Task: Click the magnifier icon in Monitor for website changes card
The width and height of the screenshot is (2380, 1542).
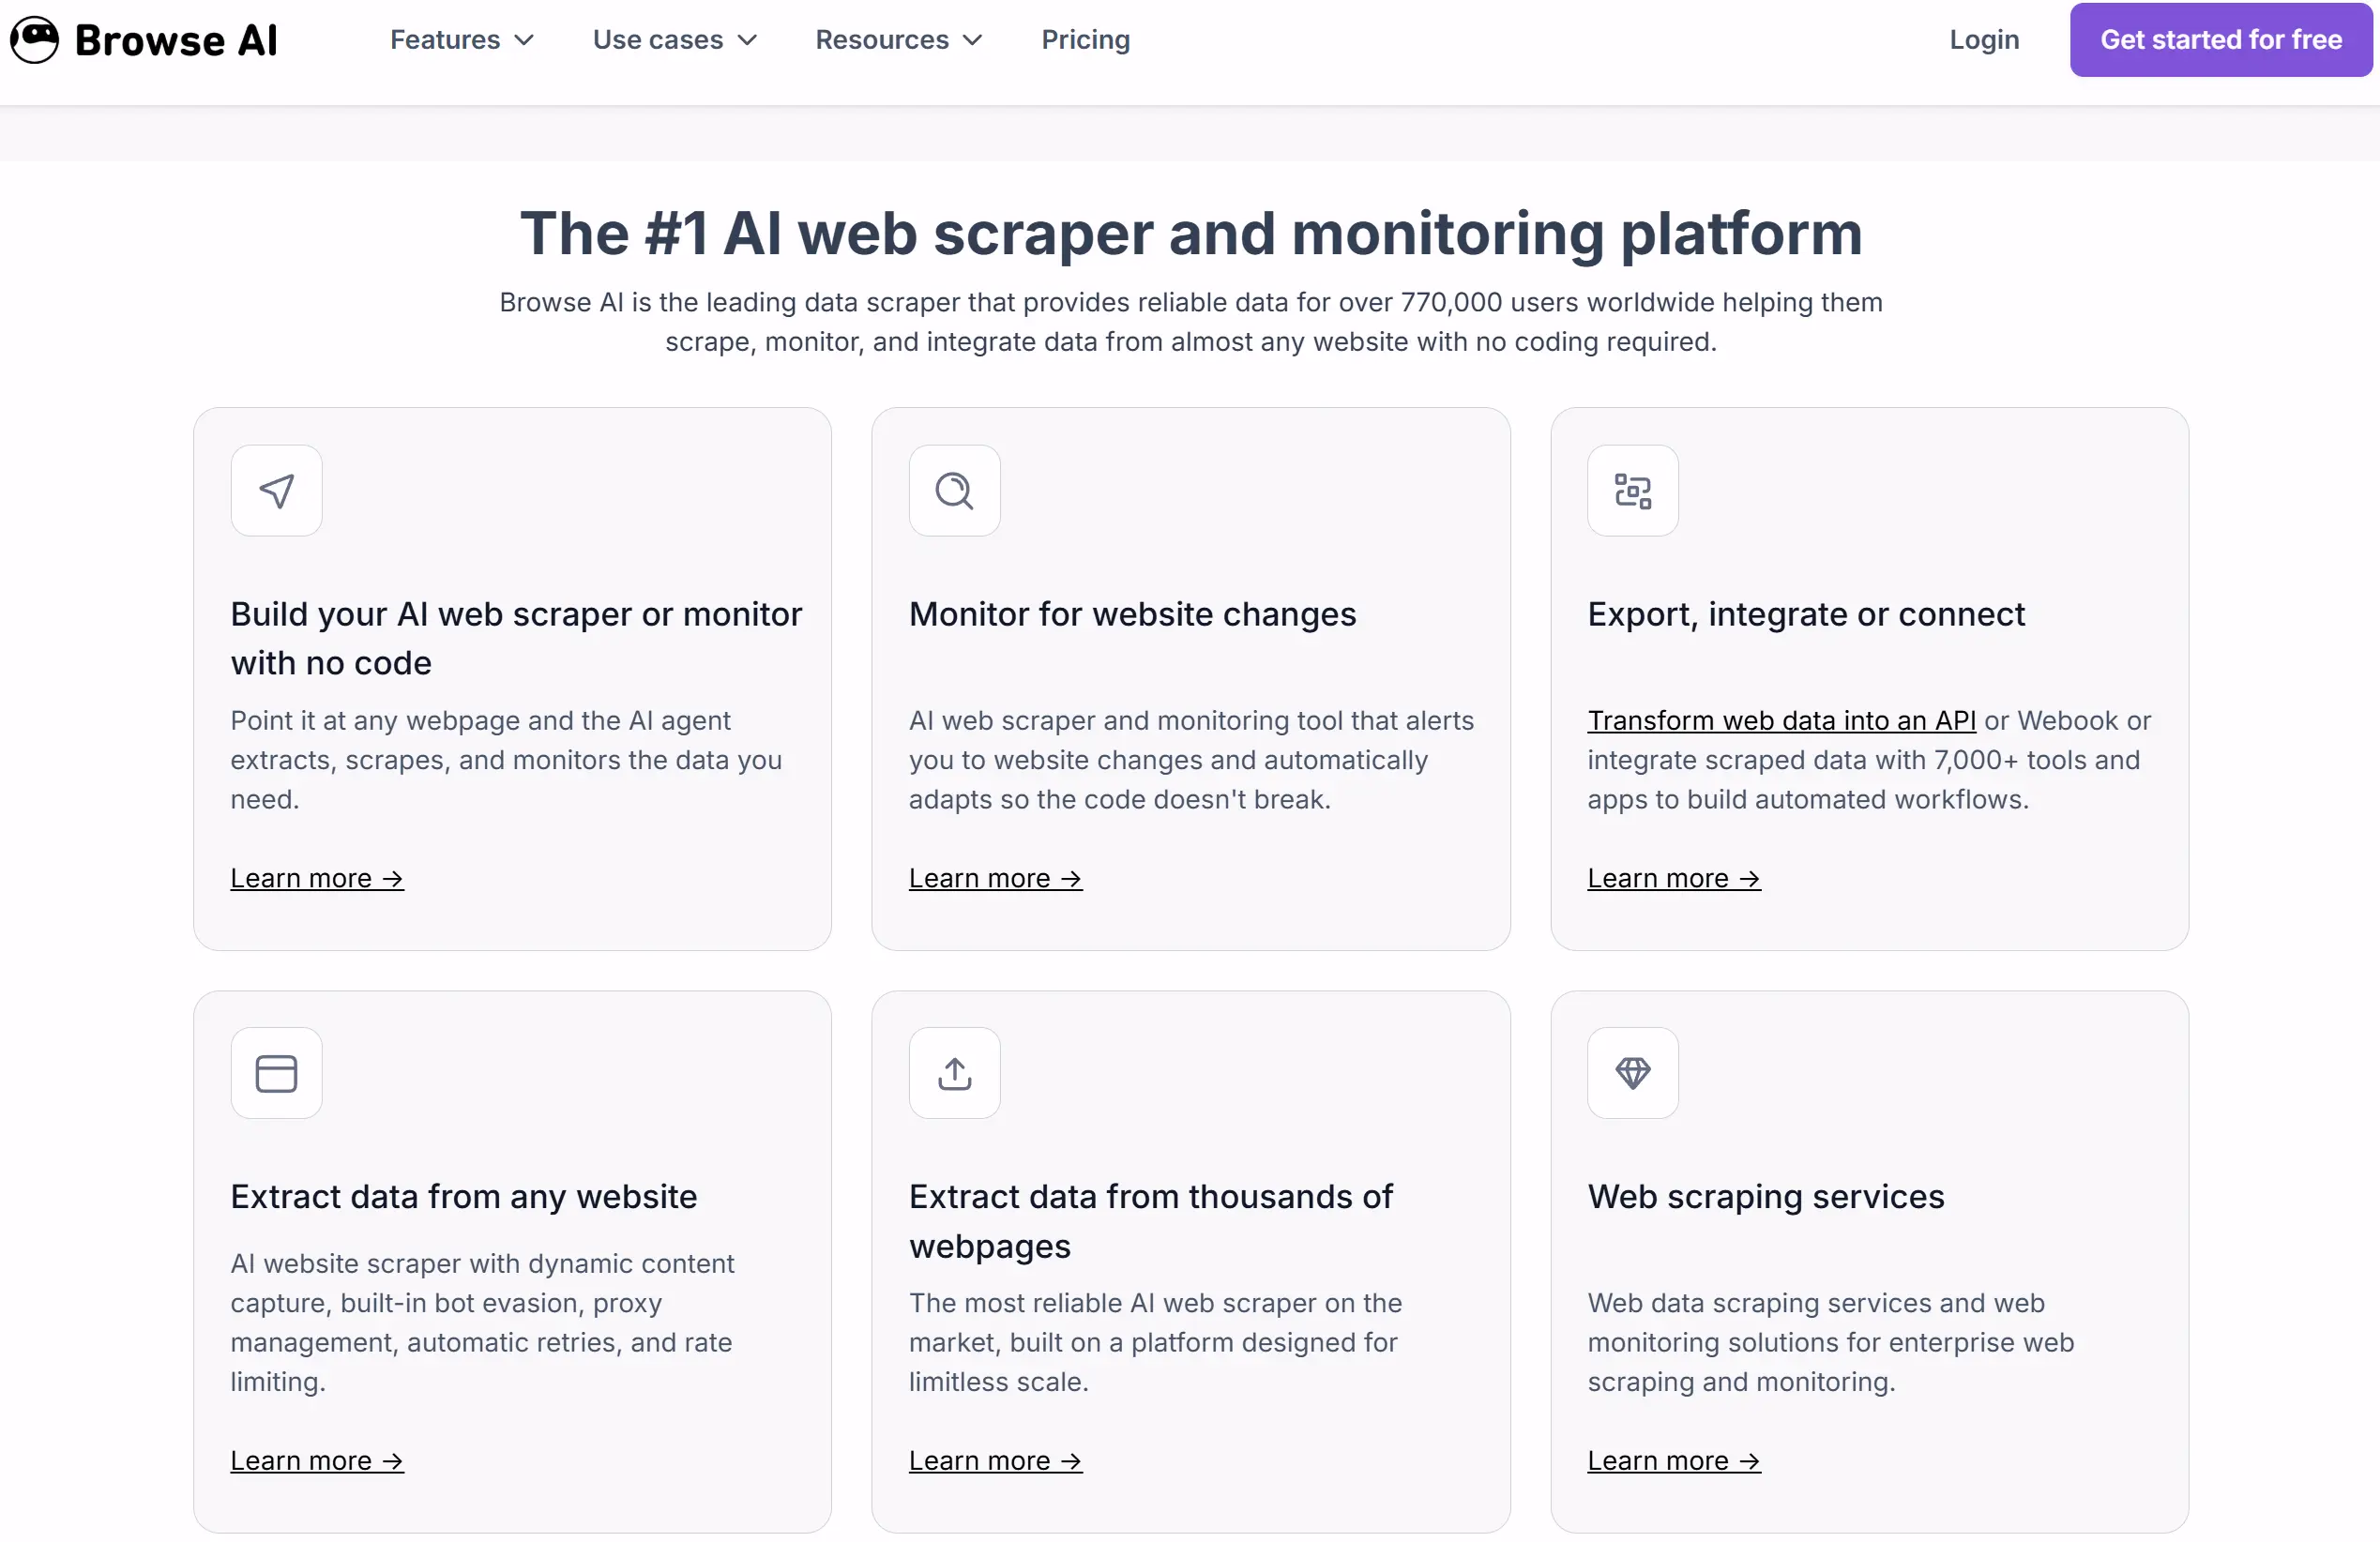Action: [x=954, y=490]
